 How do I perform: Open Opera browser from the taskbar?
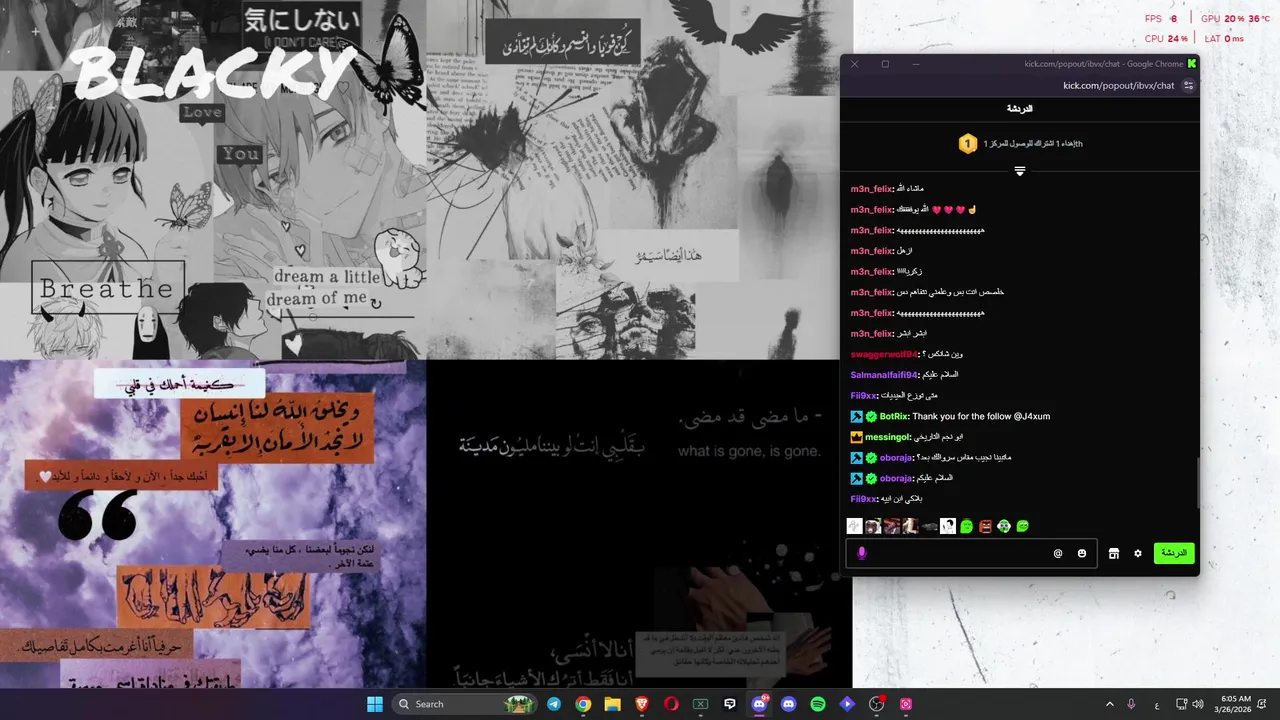(x=671, y=704)
